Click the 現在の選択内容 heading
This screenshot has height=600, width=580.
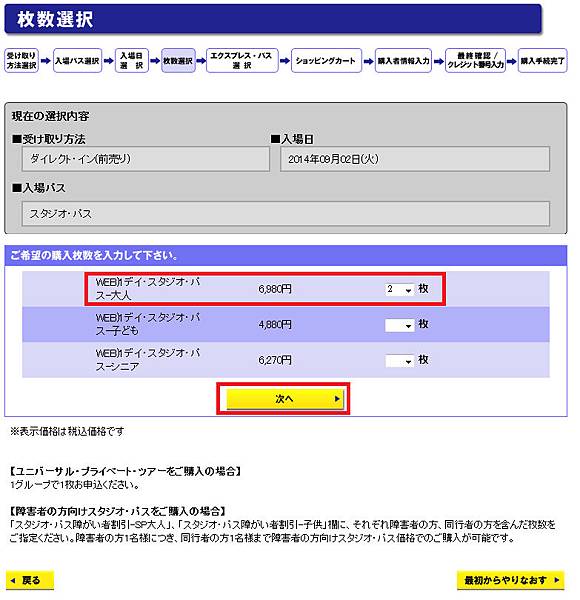click(x=51, y=116)
